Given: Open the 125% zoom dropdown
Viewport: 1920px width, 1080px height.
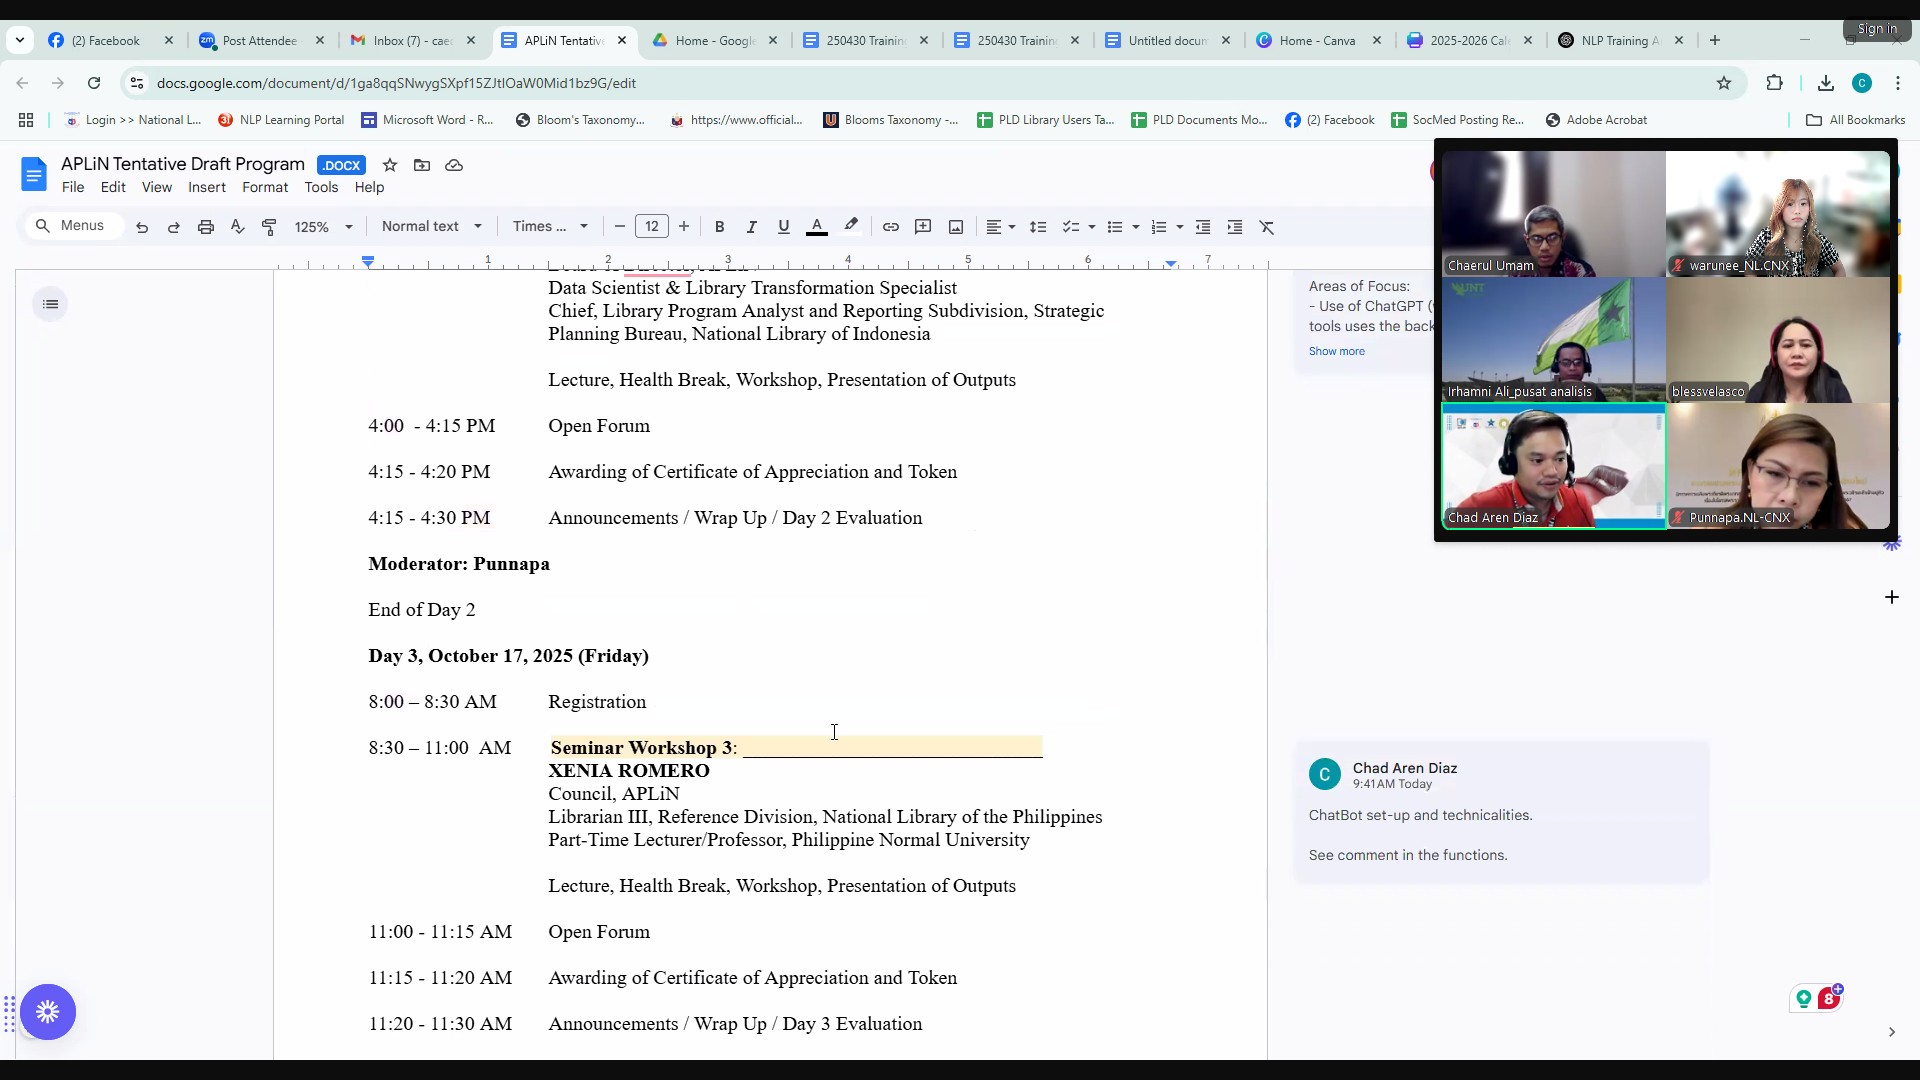Looking at the screenshot, I should [x=323, y=227].
